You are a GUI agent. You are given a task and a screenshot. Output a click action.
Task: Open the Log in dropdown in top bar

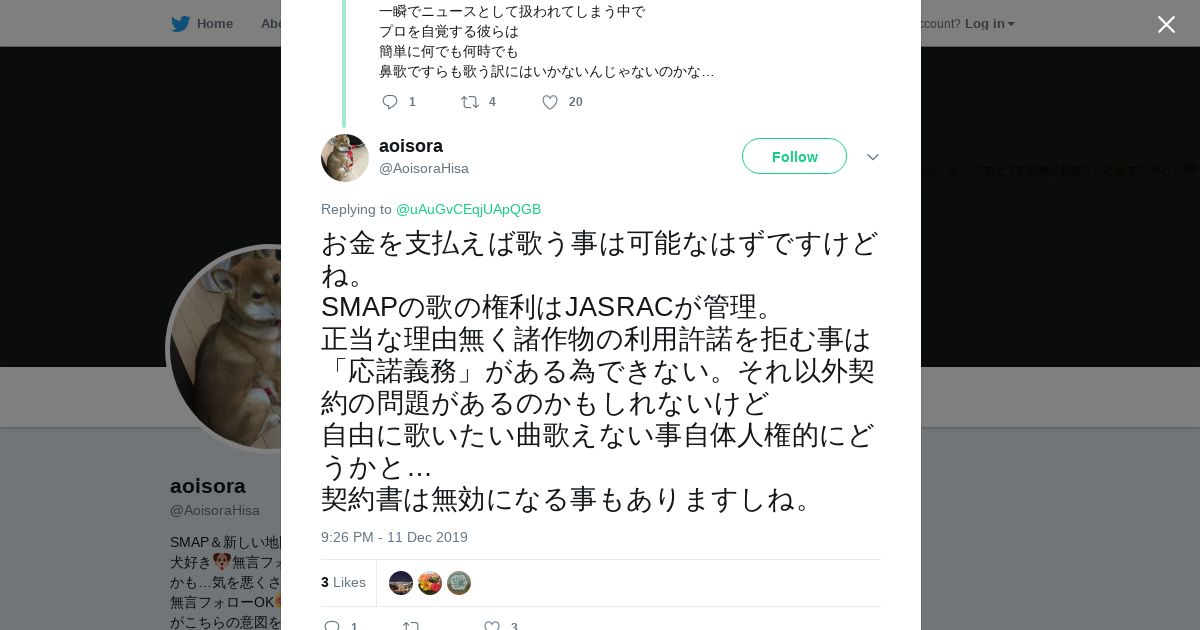990,23
